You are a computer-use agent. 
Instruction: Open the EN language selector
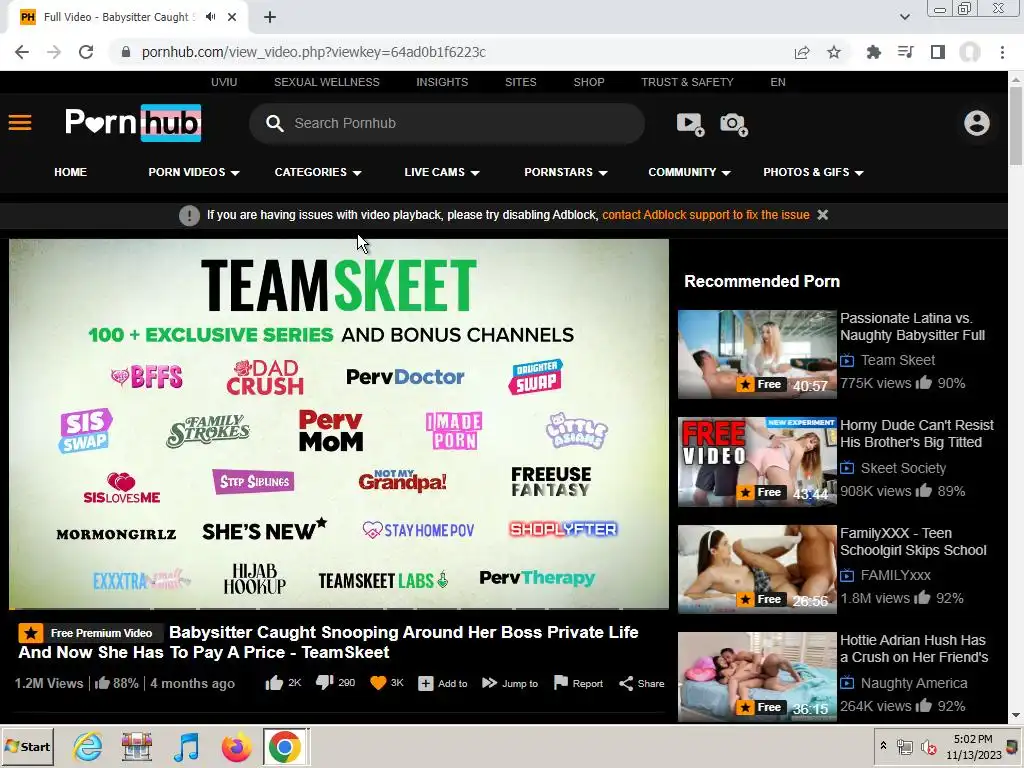778,82
